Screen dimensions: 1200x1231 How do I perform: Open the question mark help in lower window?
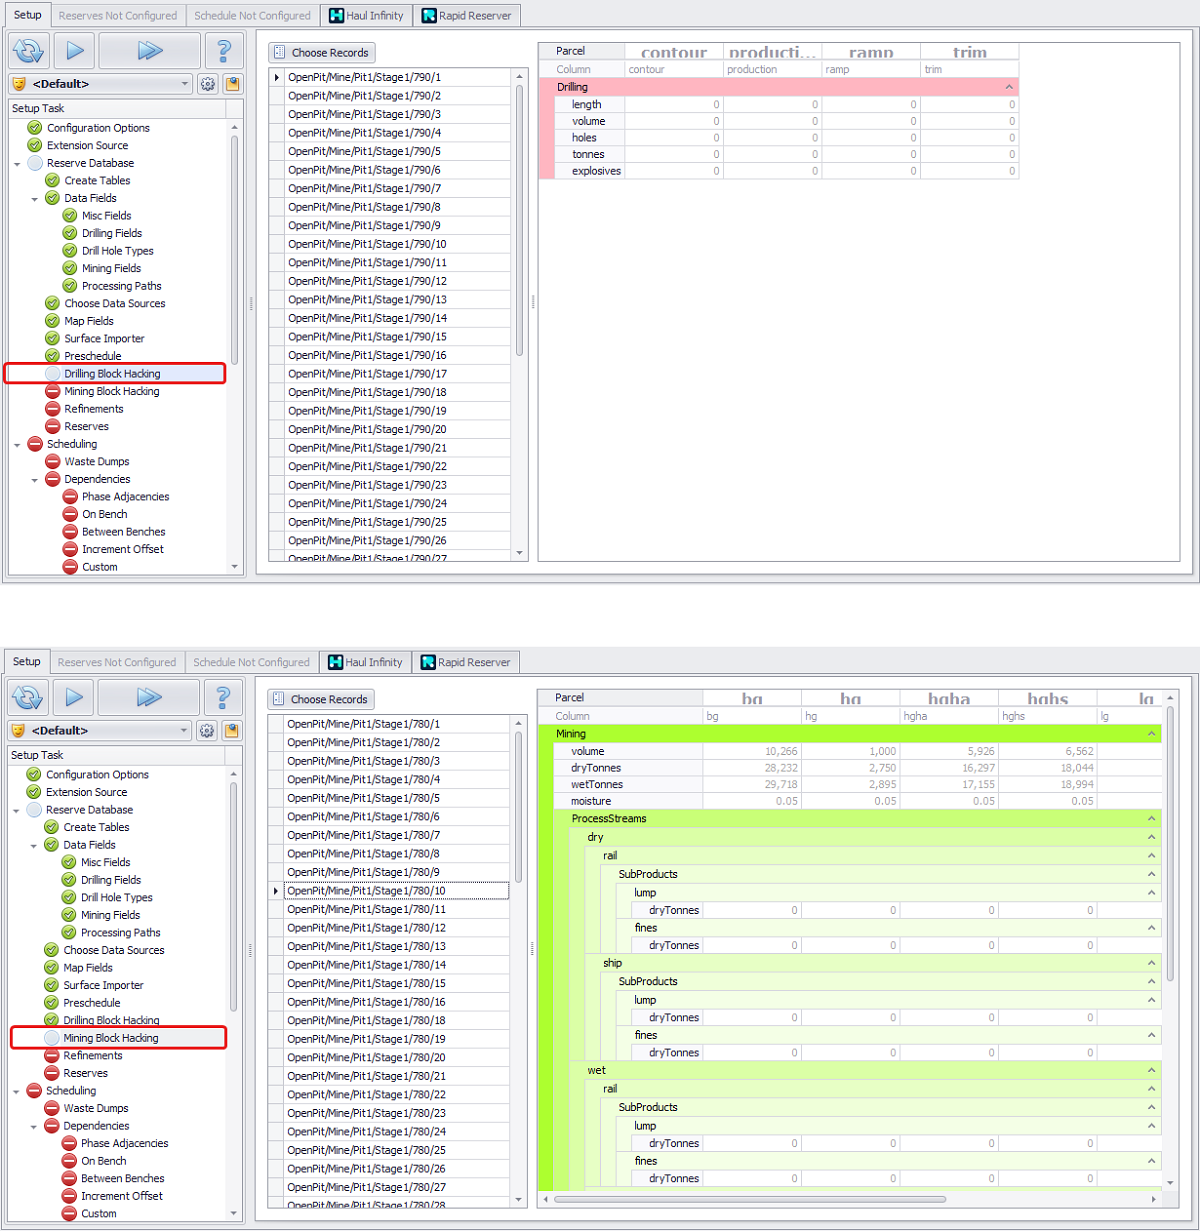[x=223, y=698]
